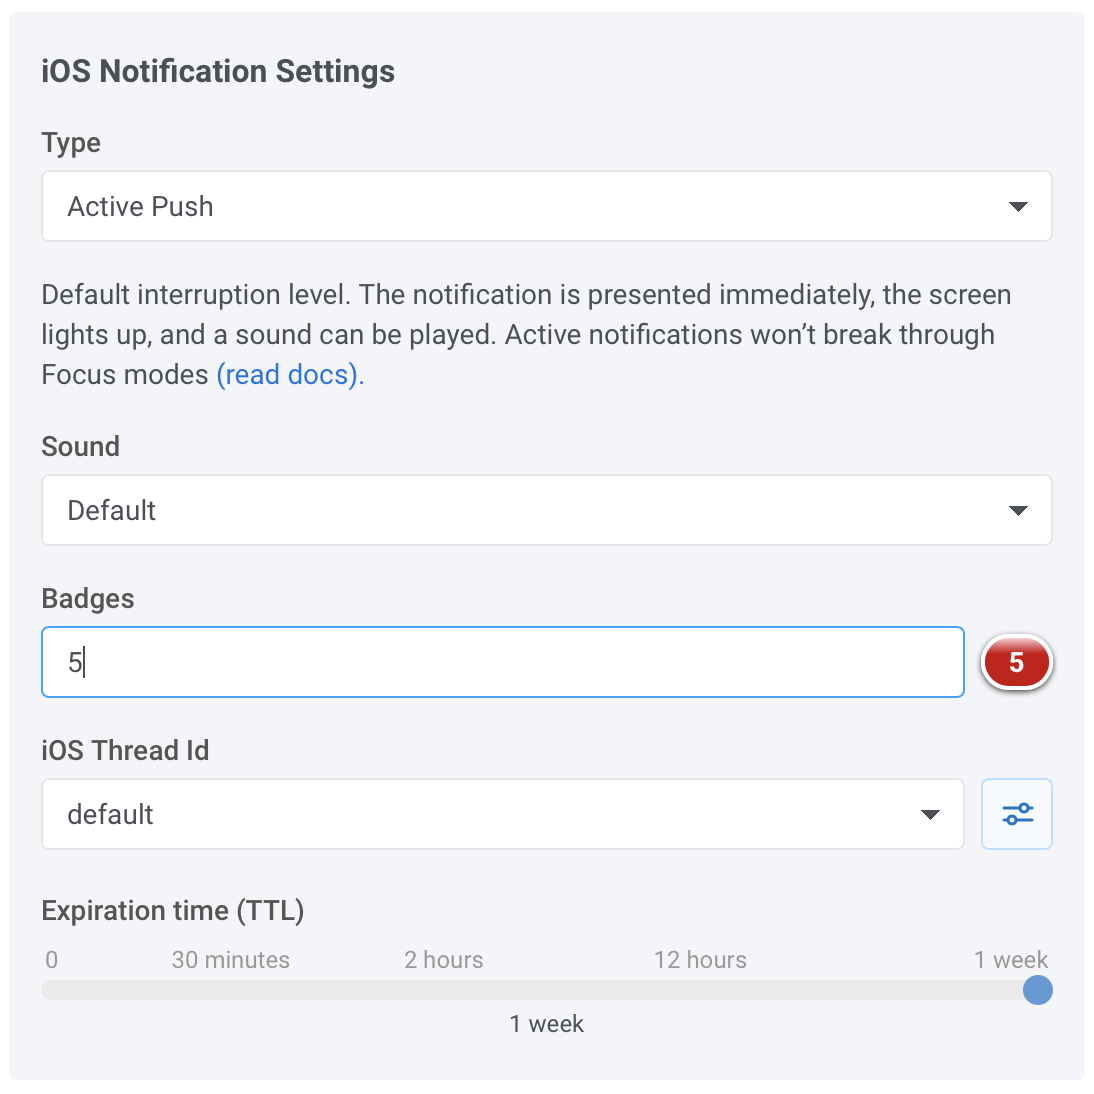Click the thread settings sliders icon

(x=1017, y=814)
